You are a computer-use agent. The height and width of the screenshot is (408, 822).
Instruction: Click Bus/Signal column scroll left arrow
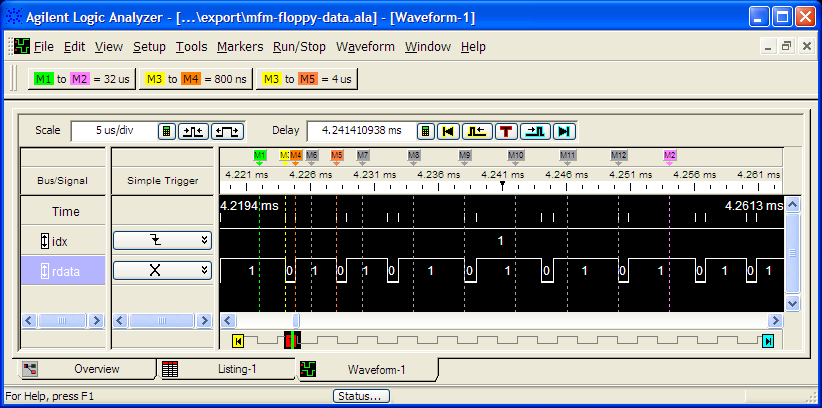29,320
